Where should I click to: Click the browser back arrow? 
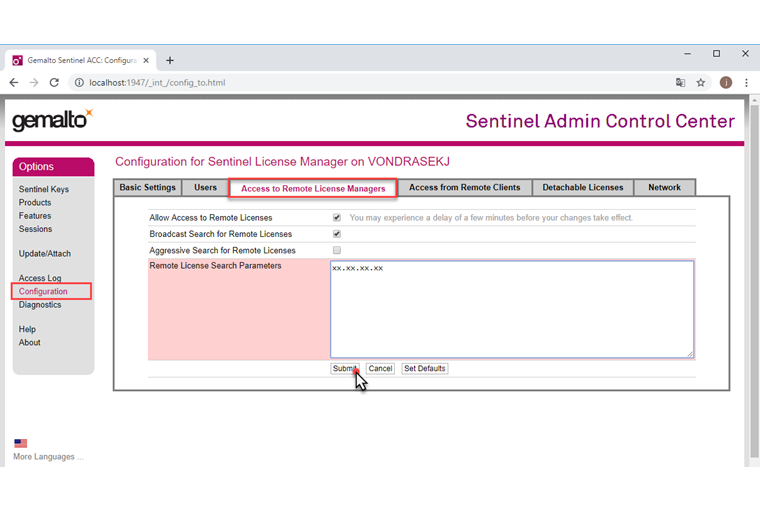tap(14, 82)
